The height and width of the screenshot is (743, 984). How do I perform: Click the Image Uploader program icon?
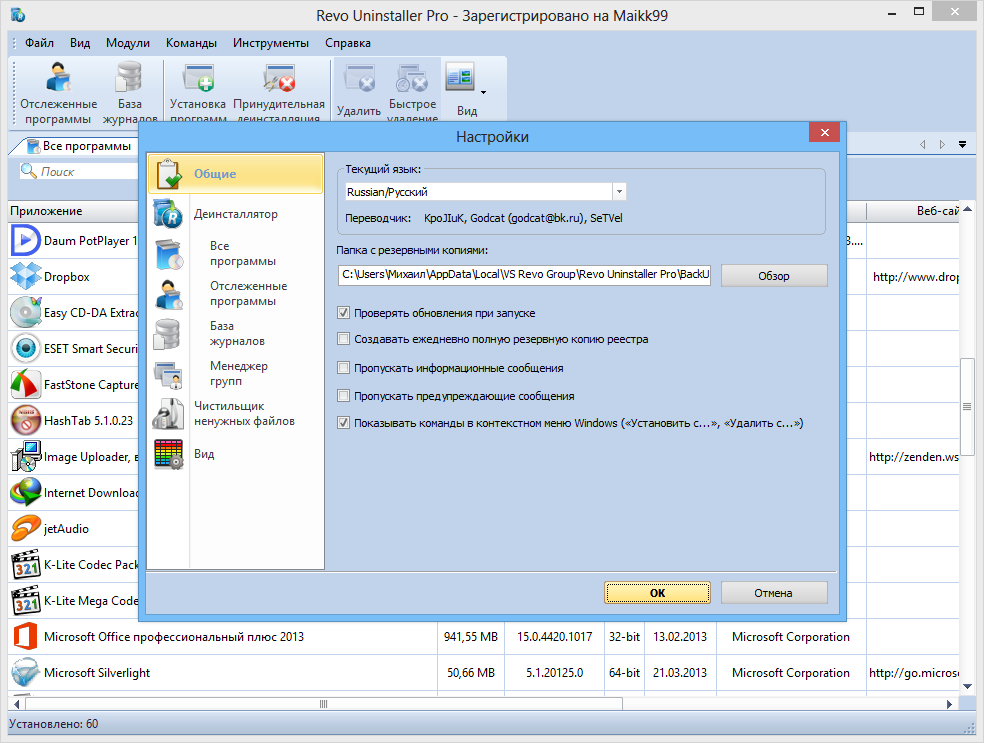[26, 456]
